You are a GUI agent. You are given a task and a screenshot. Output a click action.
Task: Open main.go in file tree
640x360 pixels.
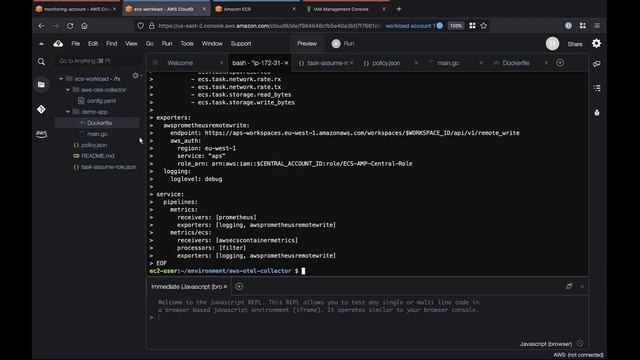97,134
